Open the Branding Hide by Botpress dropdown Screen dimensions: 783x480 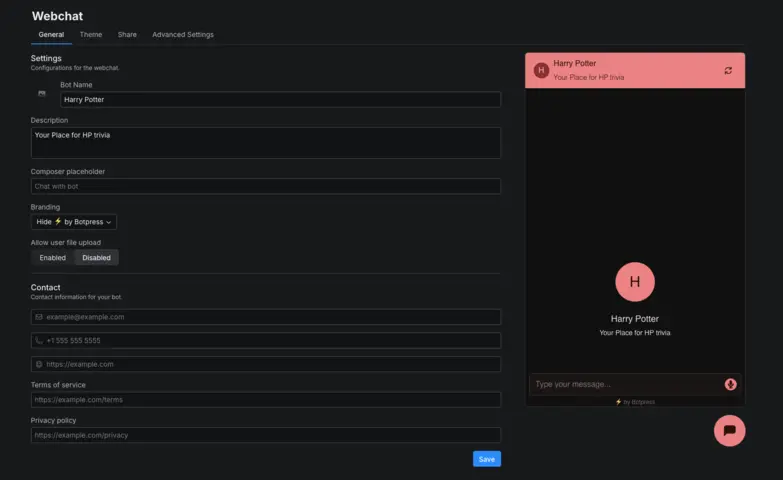point(73,222)
